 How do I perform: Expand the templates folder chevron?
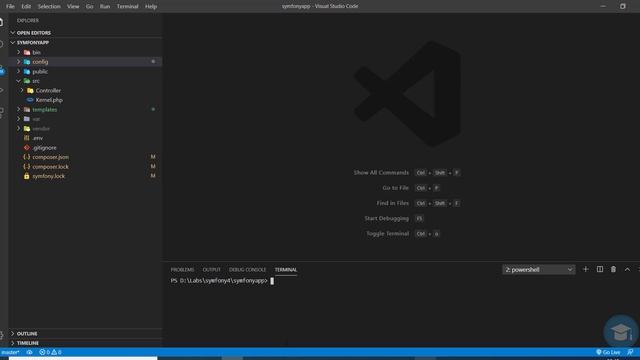pos(18,109)
